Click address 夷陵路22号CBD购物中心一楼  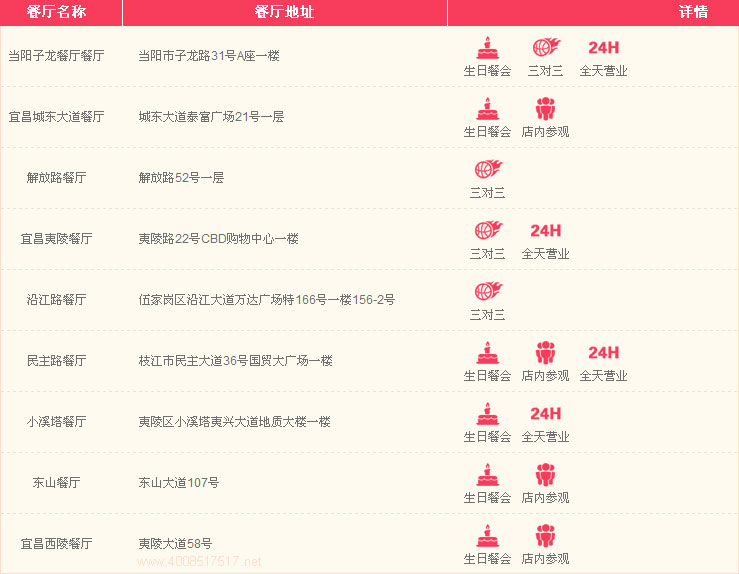(218, 239)
